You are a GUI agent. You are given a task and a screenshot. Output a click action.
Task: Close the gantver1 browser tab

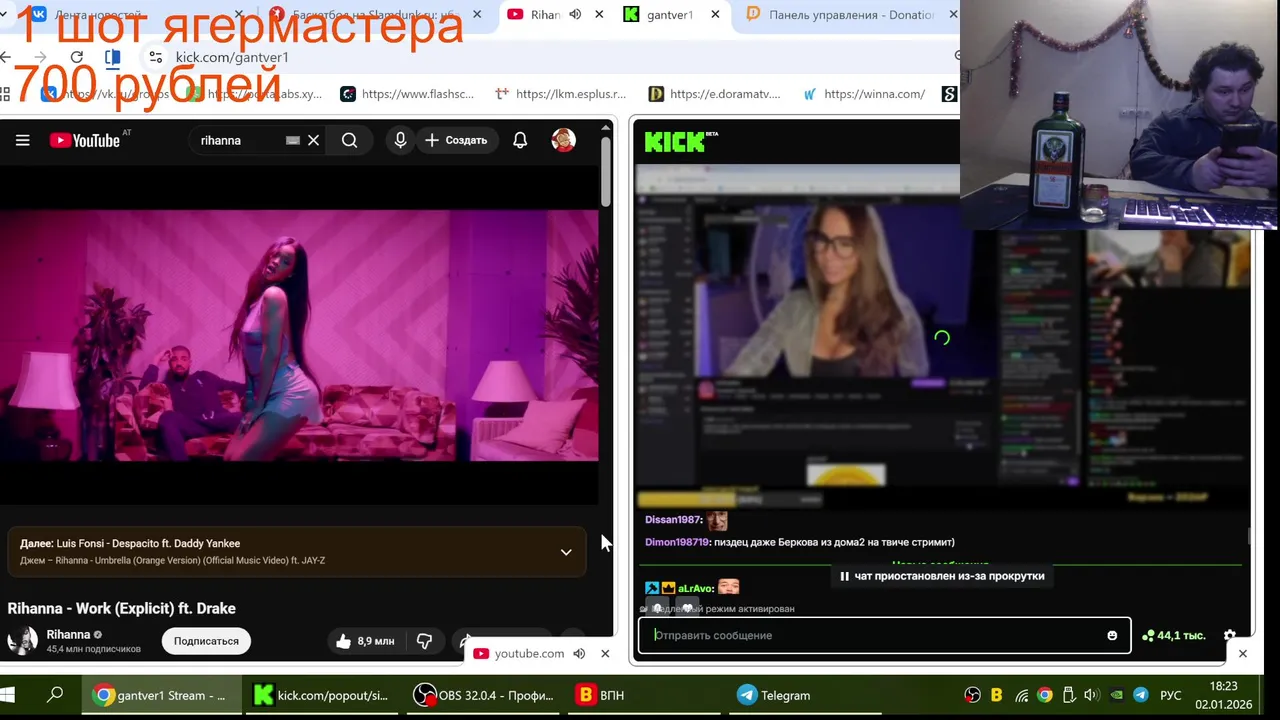click(715, 15)
